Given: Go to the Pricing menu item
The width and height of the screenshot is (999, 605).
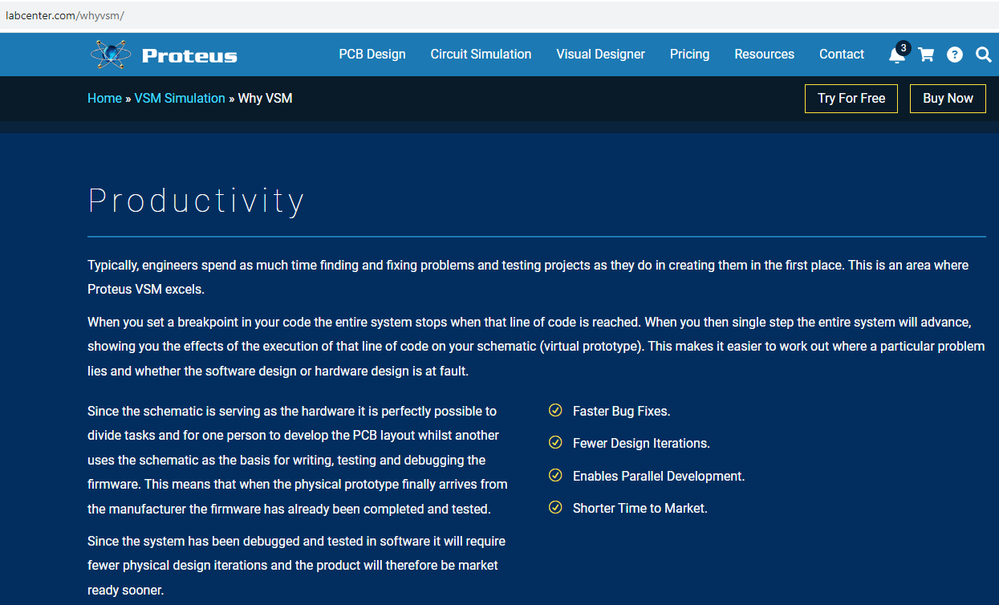Looking at the screenshot, I should (x=689, y=54).
